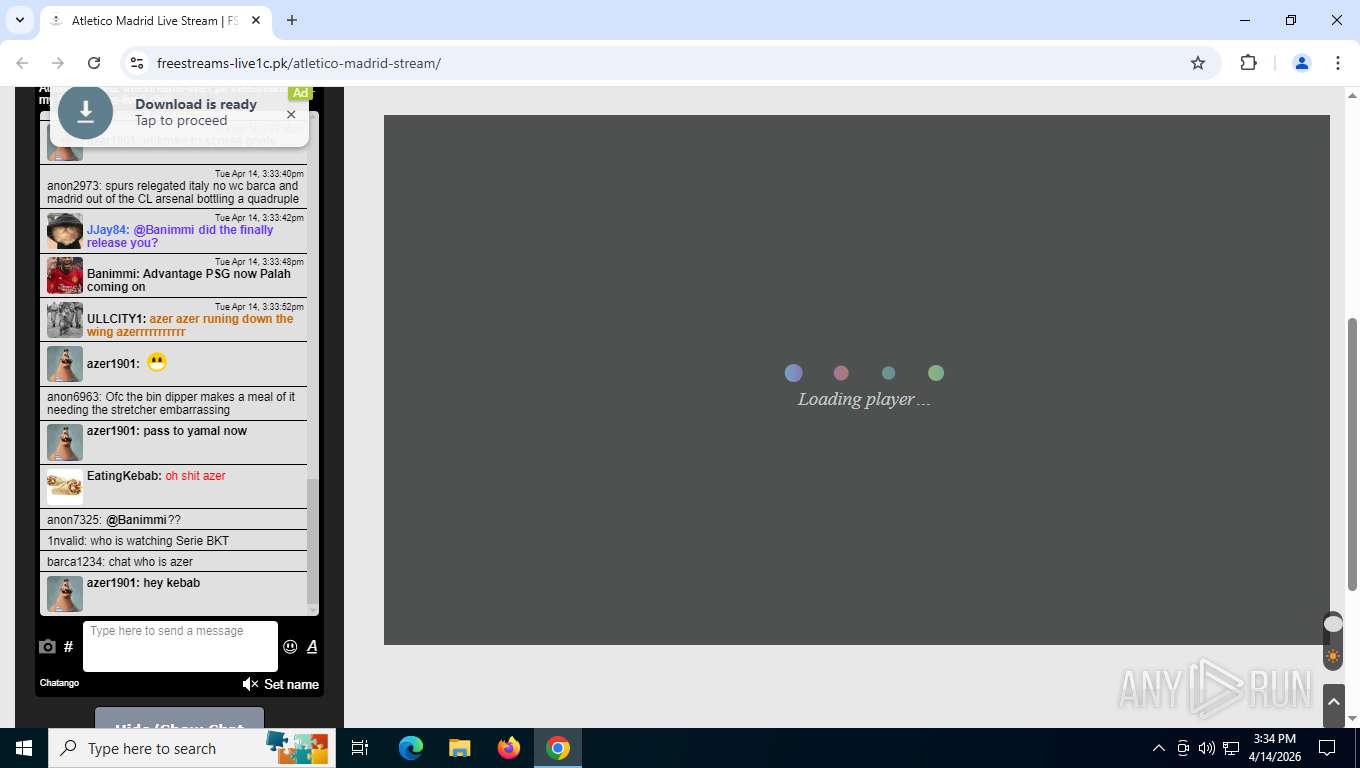Launch Microsoft Edge from taskbar
The height and width of the screenshot is (768, 1360).
[x=410, y=748]
